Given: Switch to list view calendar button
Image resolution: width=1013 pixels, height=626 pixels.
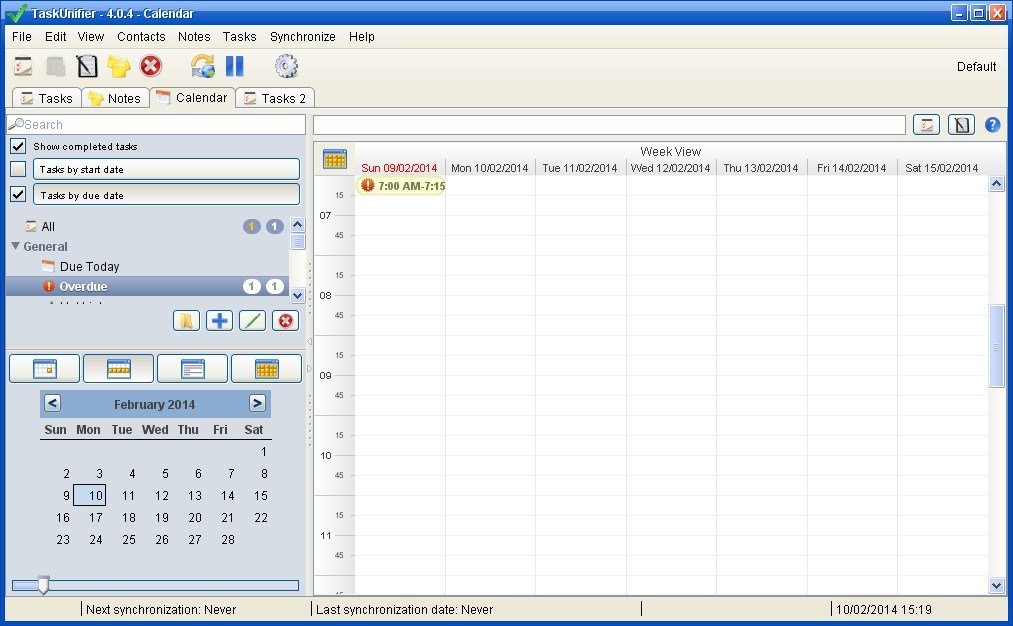Looking at the screenshot, I should click(x=193, y=369).
